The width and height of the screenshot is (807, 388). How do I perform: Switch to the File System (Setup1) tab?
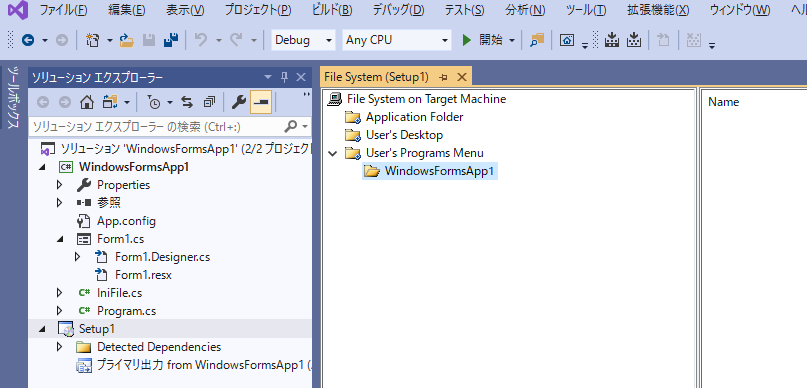(x=376, y=77)
